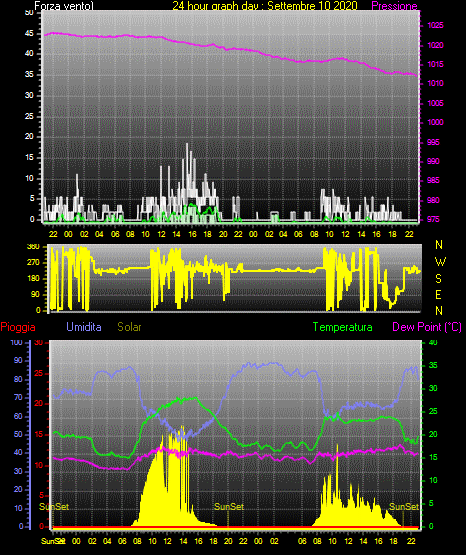Select the 1025 pressure axis value
The height and width of the screenshot is (555, 466).
(x=435, y=25)
